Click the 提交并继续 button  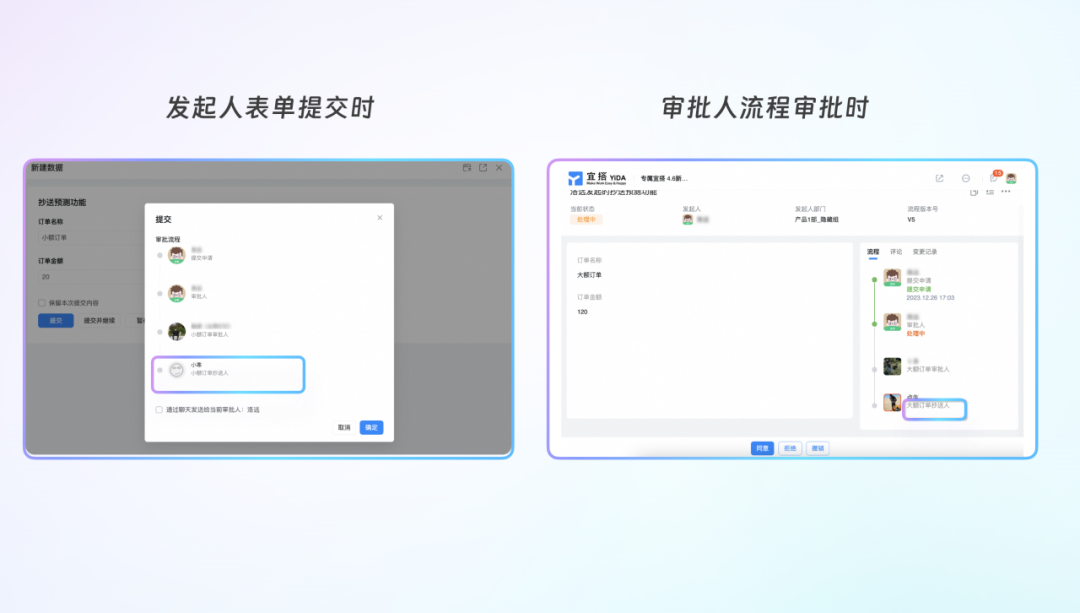coord(99,321)
